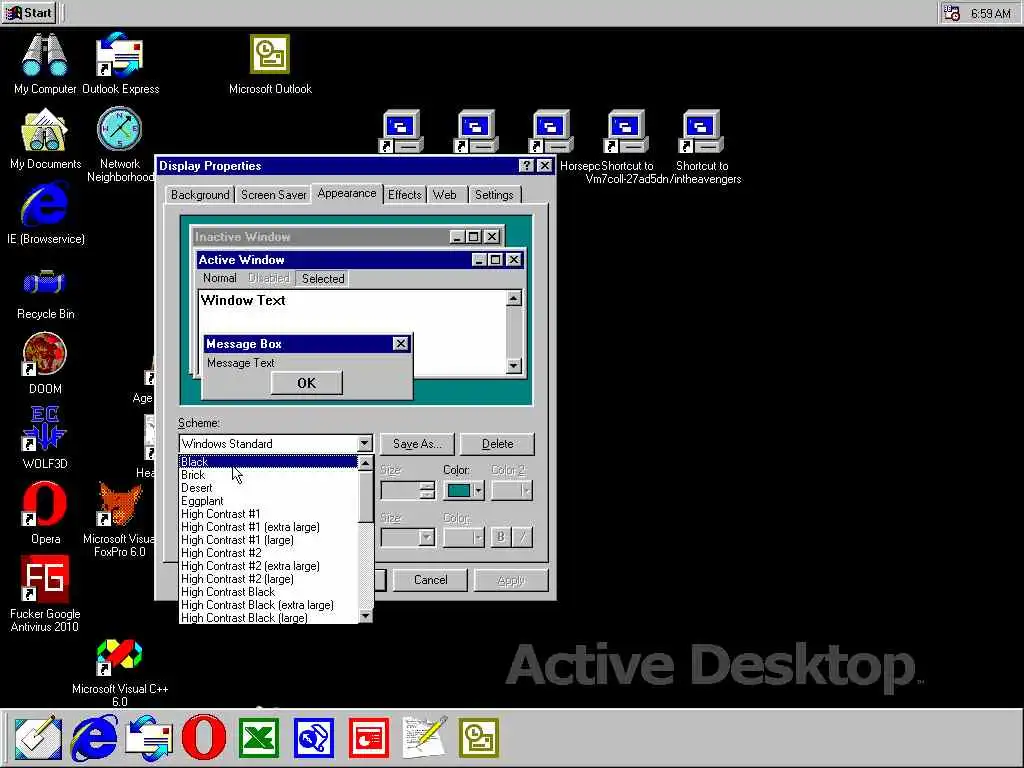
Task: Click the Normal menu item in preview
Action: [219, 278]
